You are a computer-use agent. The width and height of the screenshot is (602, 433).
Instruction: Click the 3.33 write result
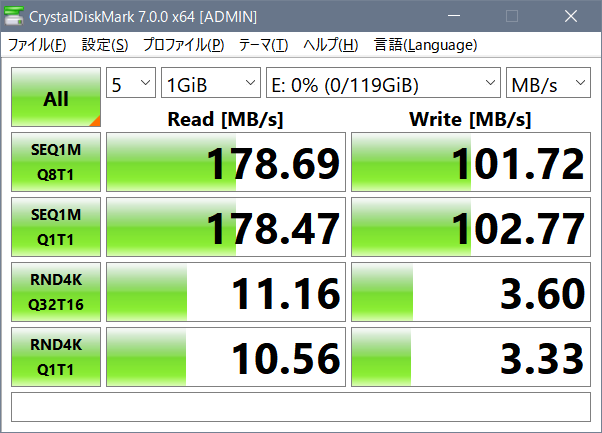click(471, 357)
